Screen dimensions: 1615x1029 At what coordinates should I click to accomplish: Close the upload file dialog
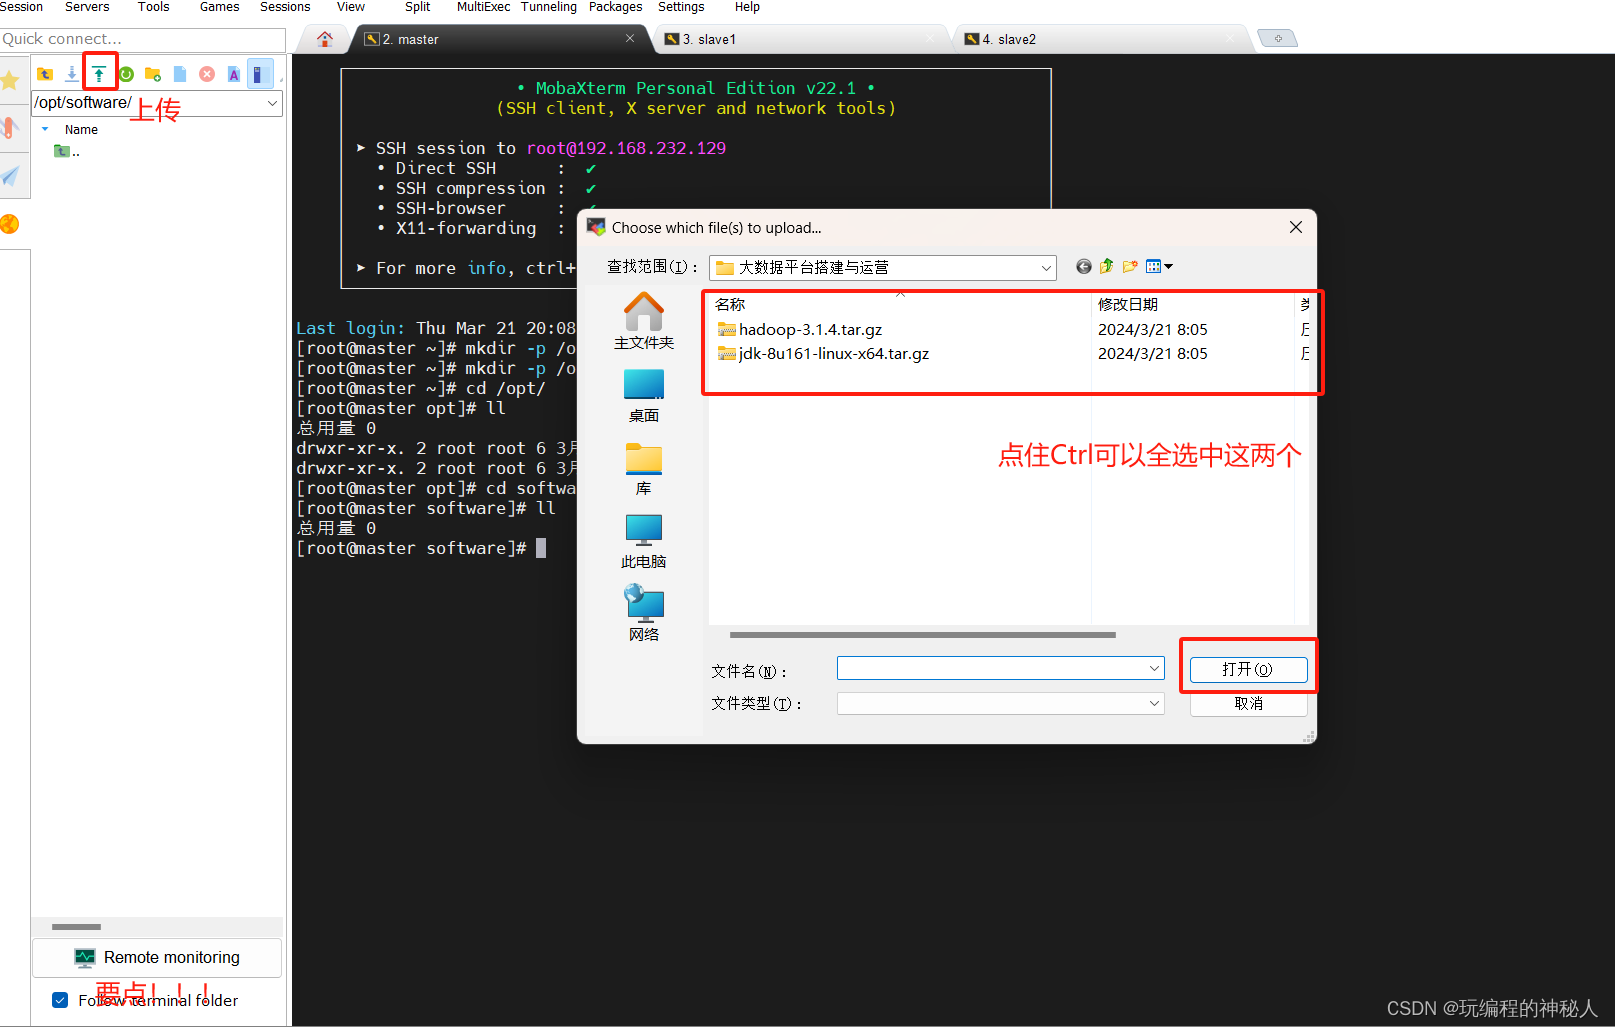coord(1296,227)
